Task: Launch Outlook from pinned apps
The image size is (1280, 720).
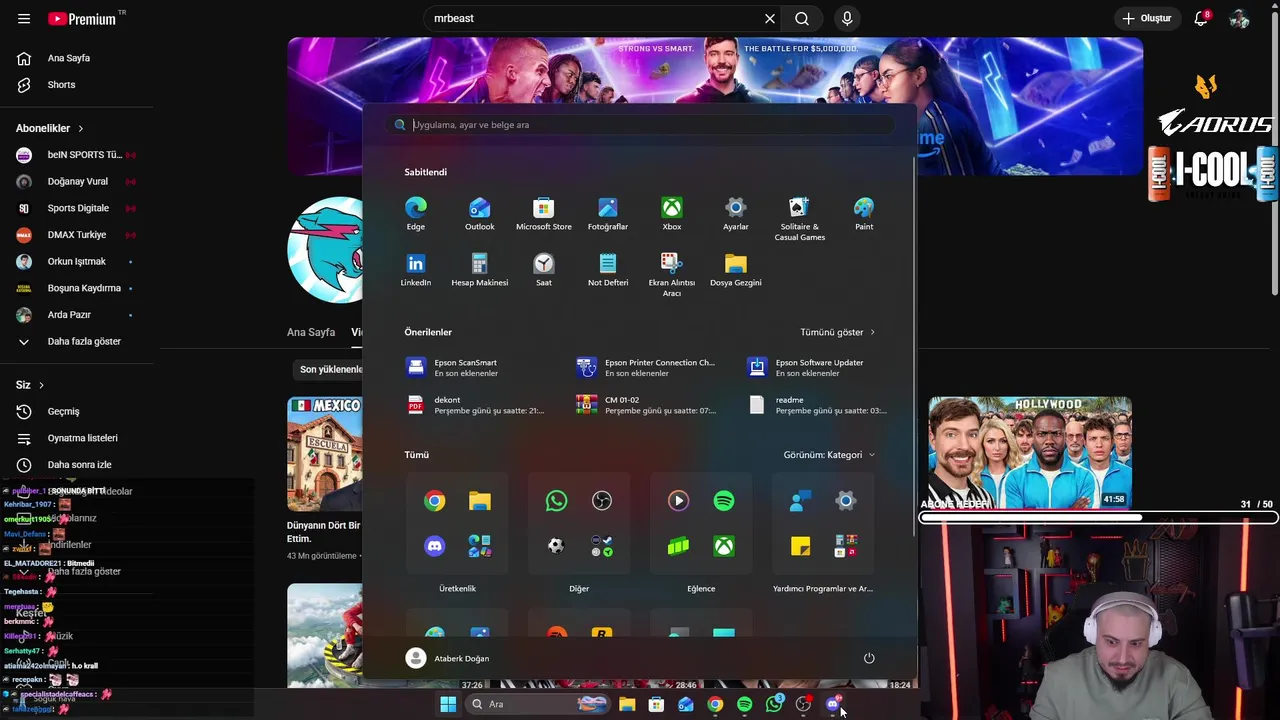Action: 480,214
